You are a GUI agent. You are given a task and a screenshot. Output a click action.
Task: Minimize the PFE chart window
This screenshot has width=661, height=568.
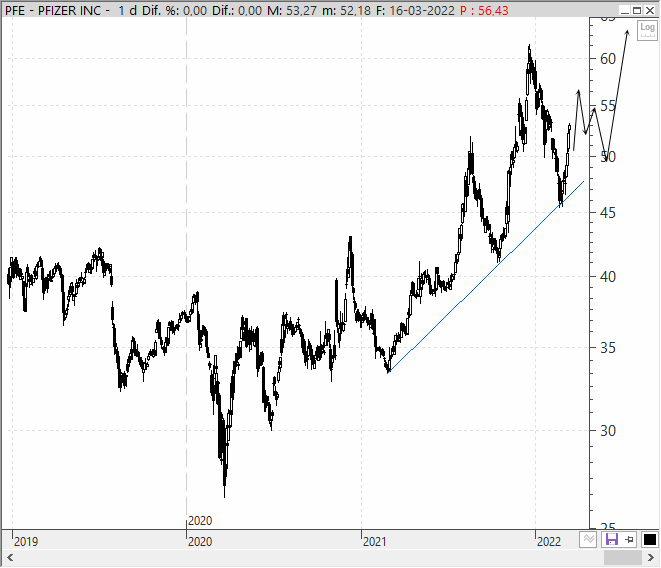tap(625, 11)
